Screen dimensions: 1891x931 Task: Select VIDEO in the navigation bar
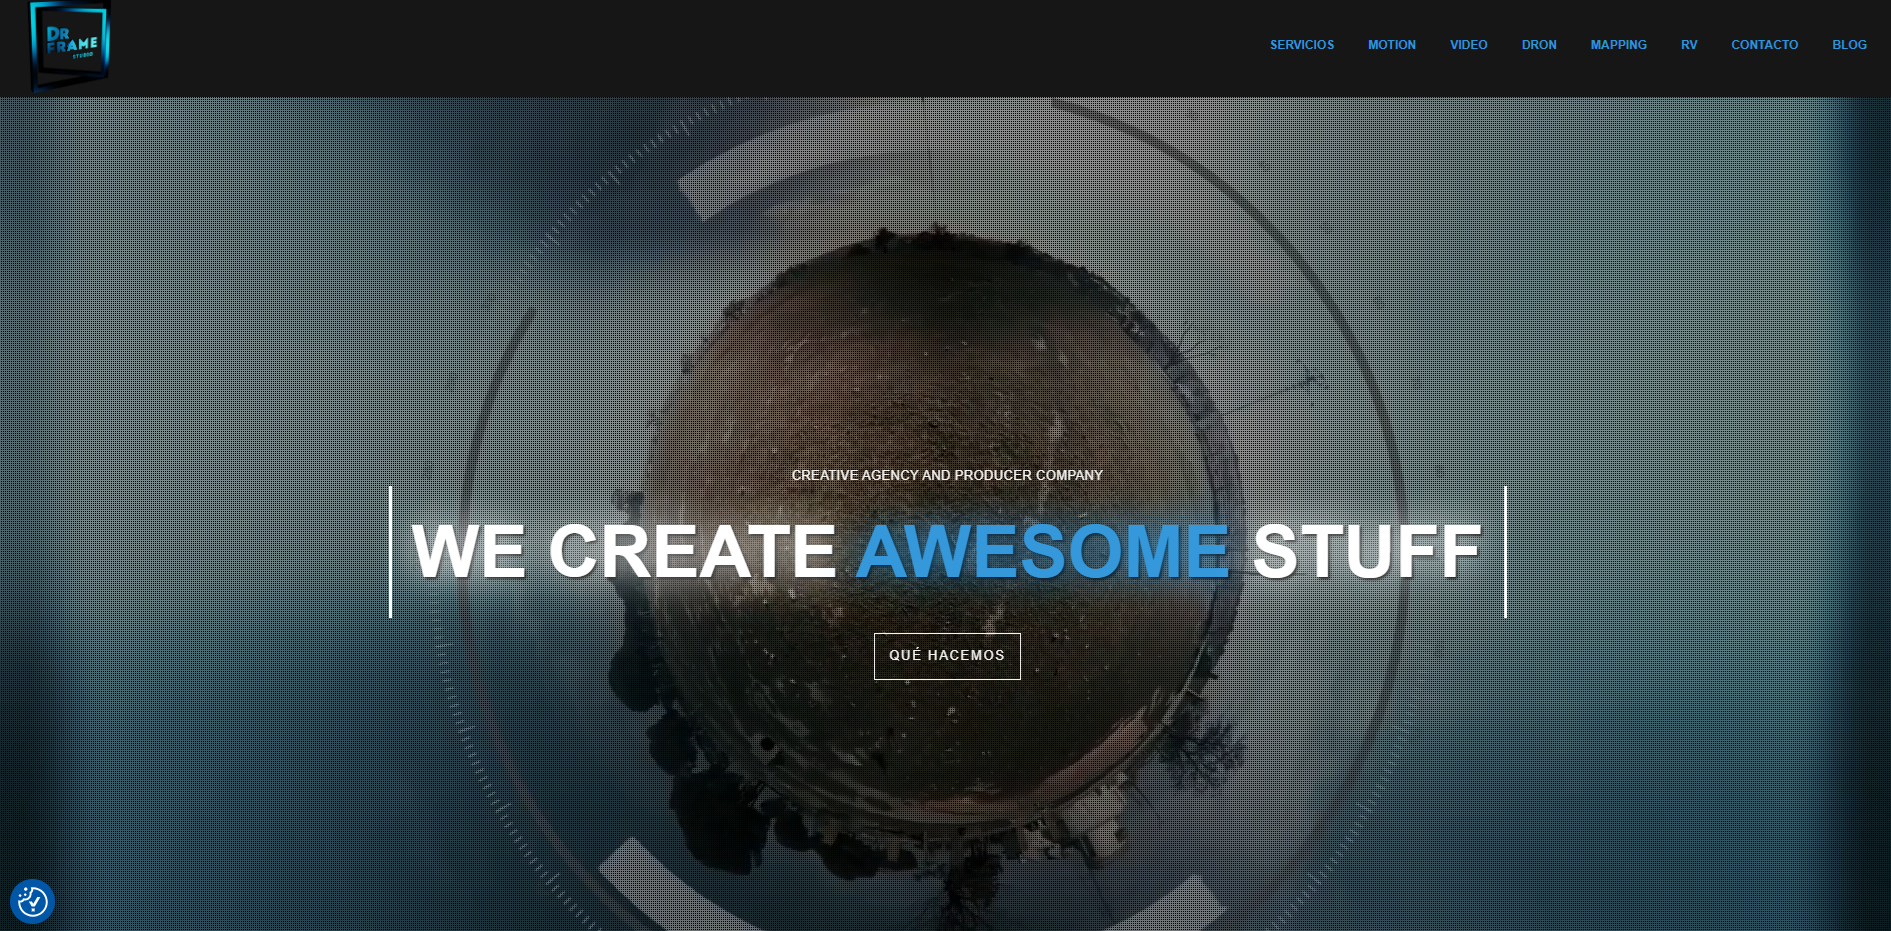point(1468,45)
